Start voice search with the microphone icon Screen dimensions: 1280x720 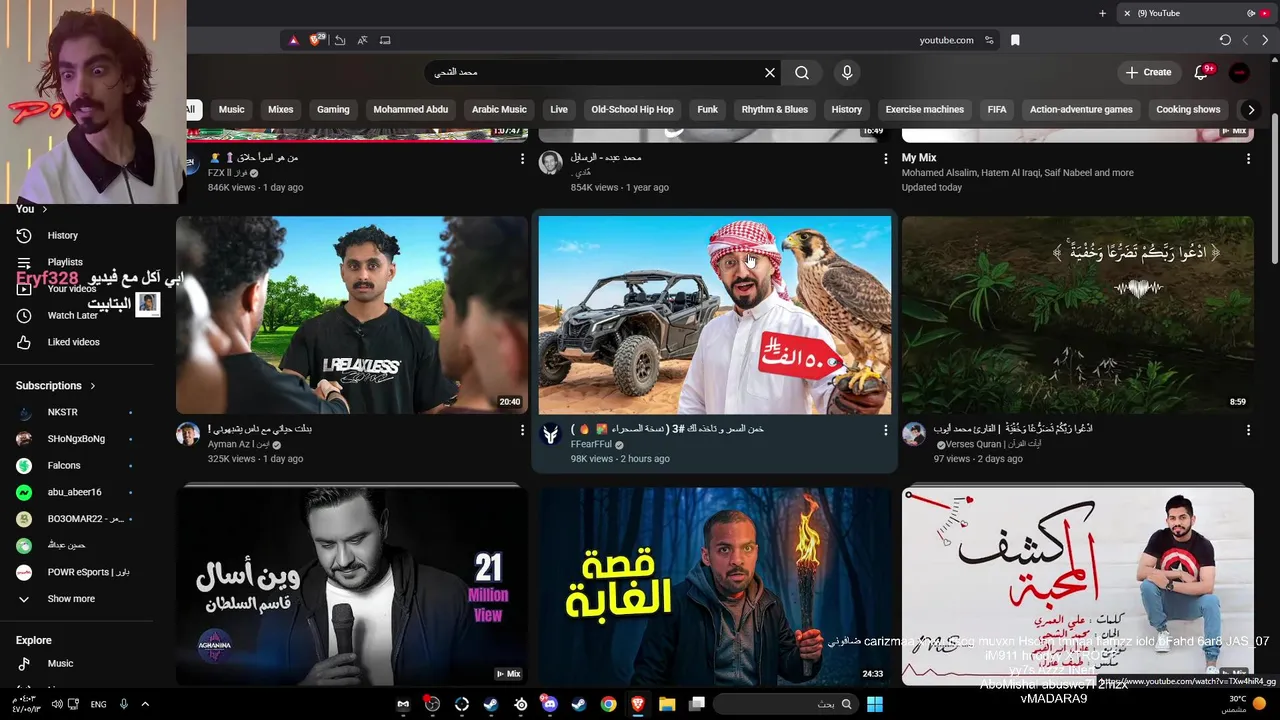[x=847, y=72]
